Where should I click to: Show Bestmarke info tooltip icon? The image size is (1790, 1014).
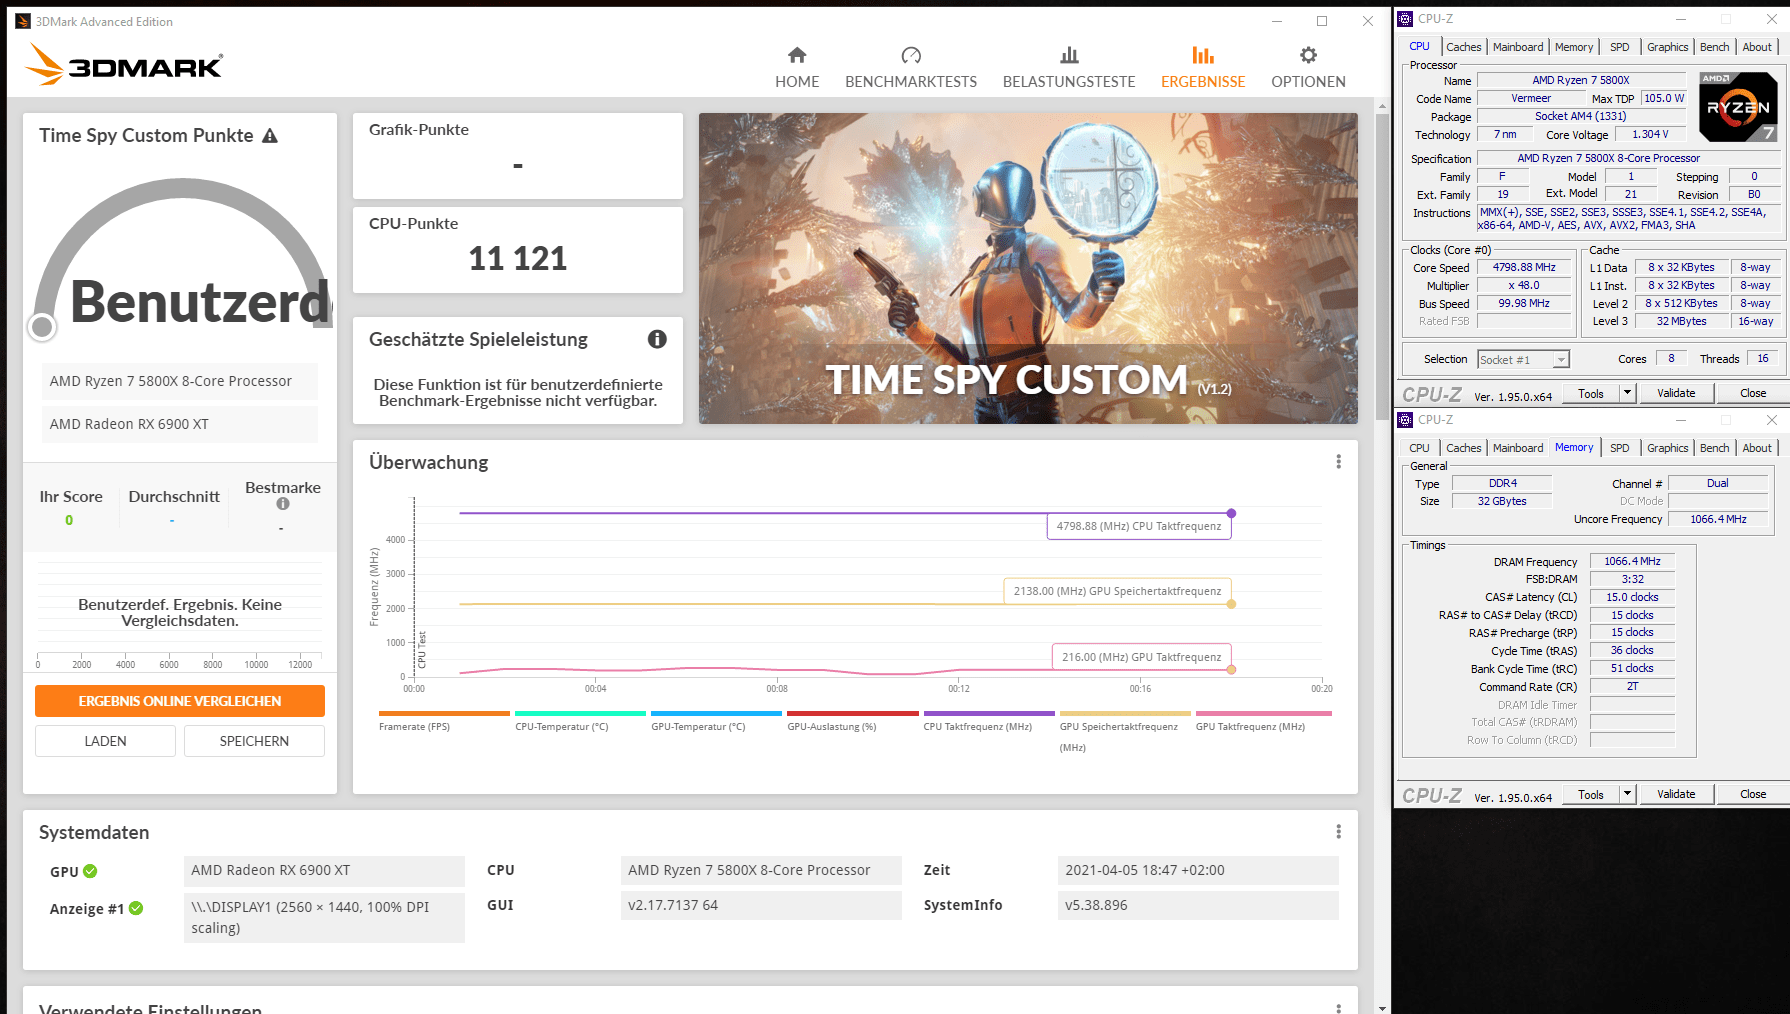coord(283,504)
